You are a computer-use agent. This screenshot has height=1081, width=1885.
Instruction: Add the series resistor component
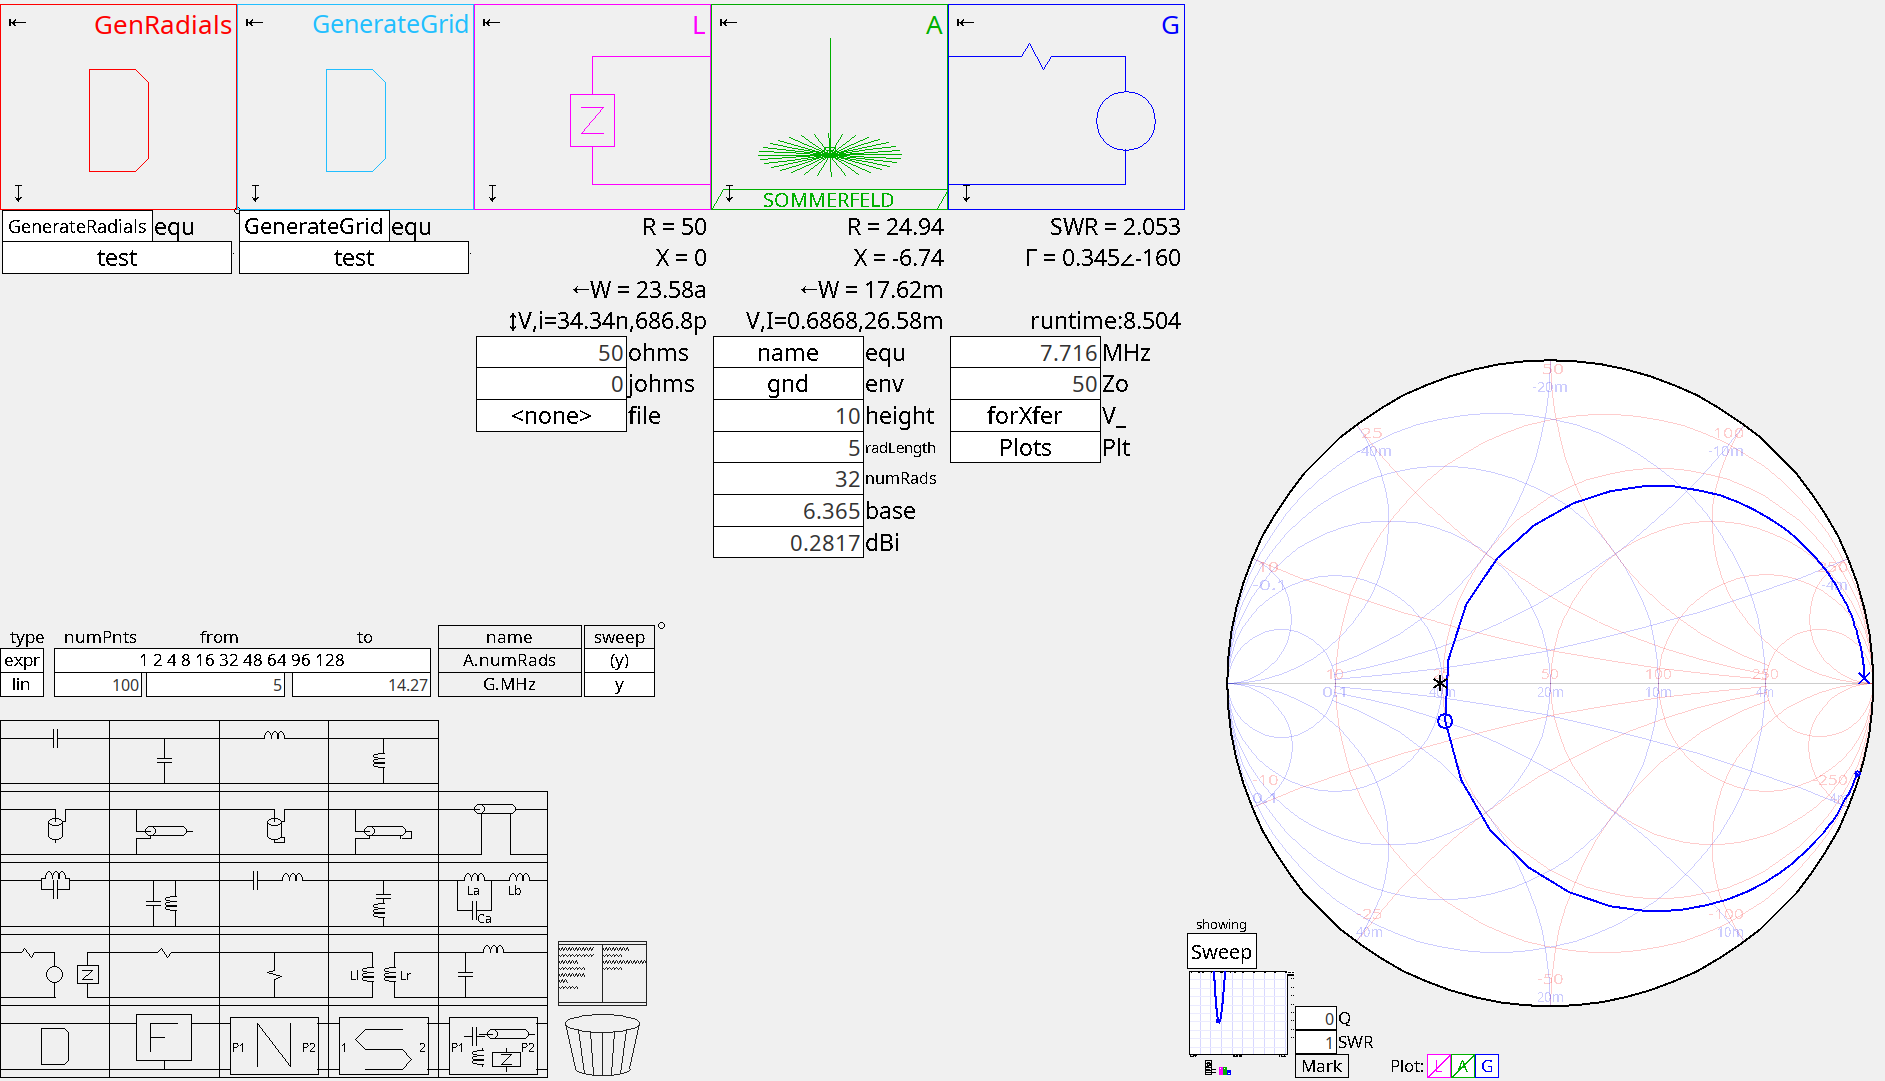(x=164, y=966)
